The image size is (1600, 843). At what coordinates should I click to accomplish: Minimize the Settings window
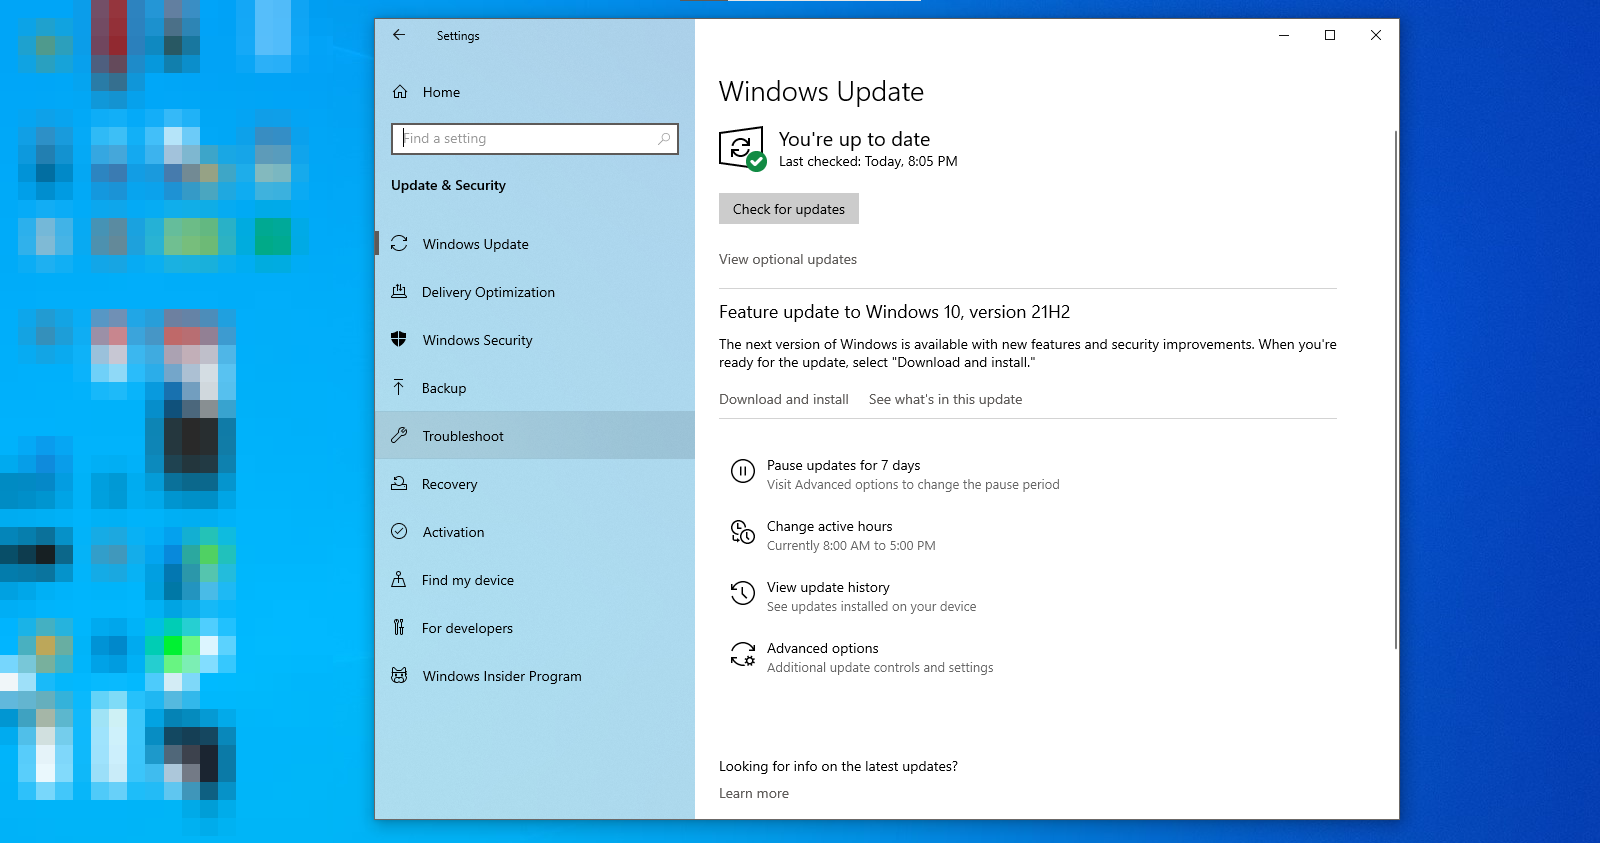coord(1284,35)
